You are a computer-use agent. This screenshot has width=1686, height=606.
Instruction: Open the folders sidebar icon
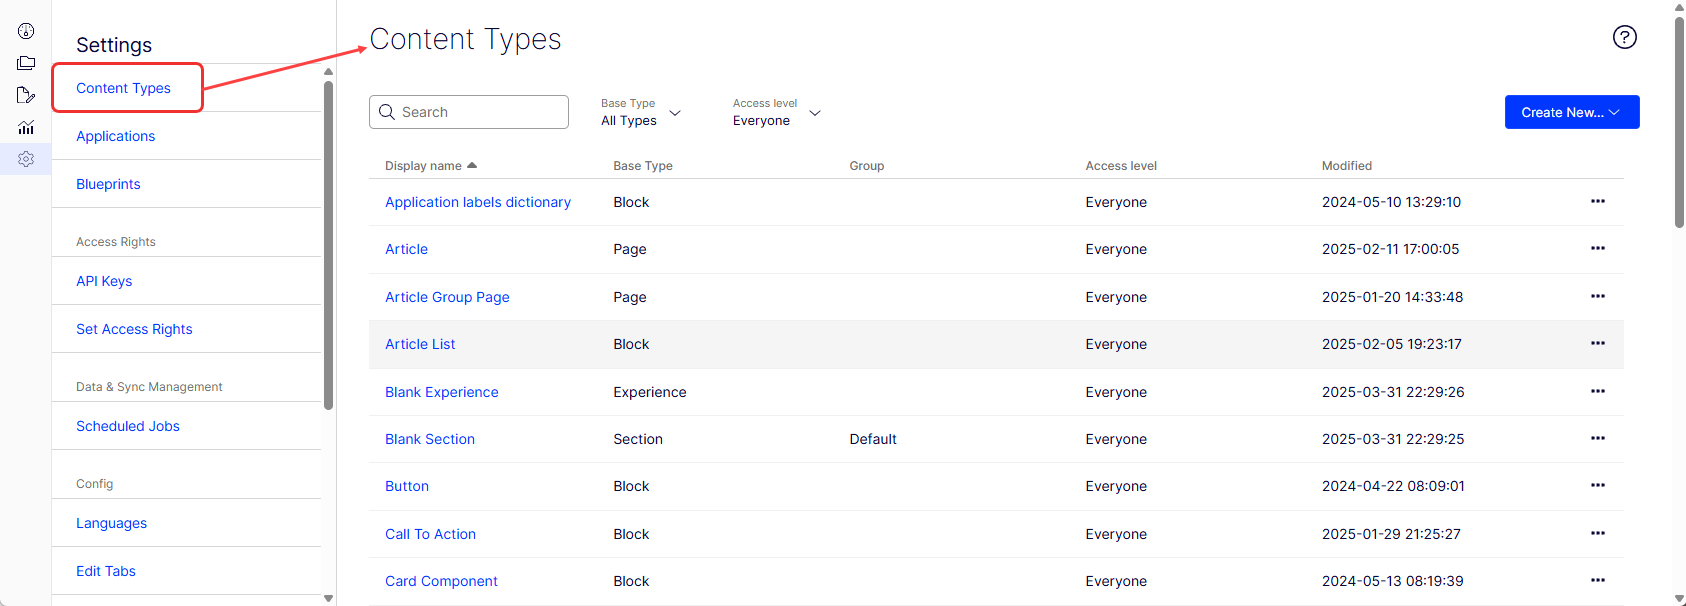(x=26, y=63)
